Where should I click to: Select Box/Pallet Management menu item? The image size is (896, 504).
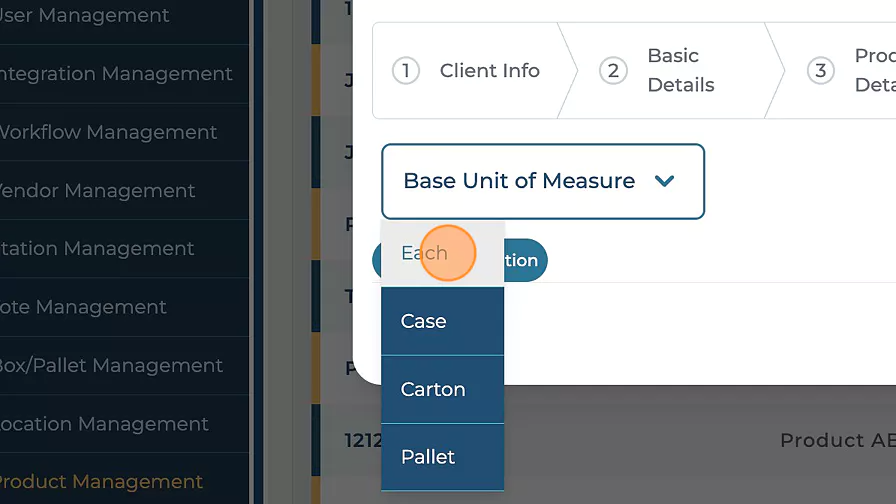point(110,365)
